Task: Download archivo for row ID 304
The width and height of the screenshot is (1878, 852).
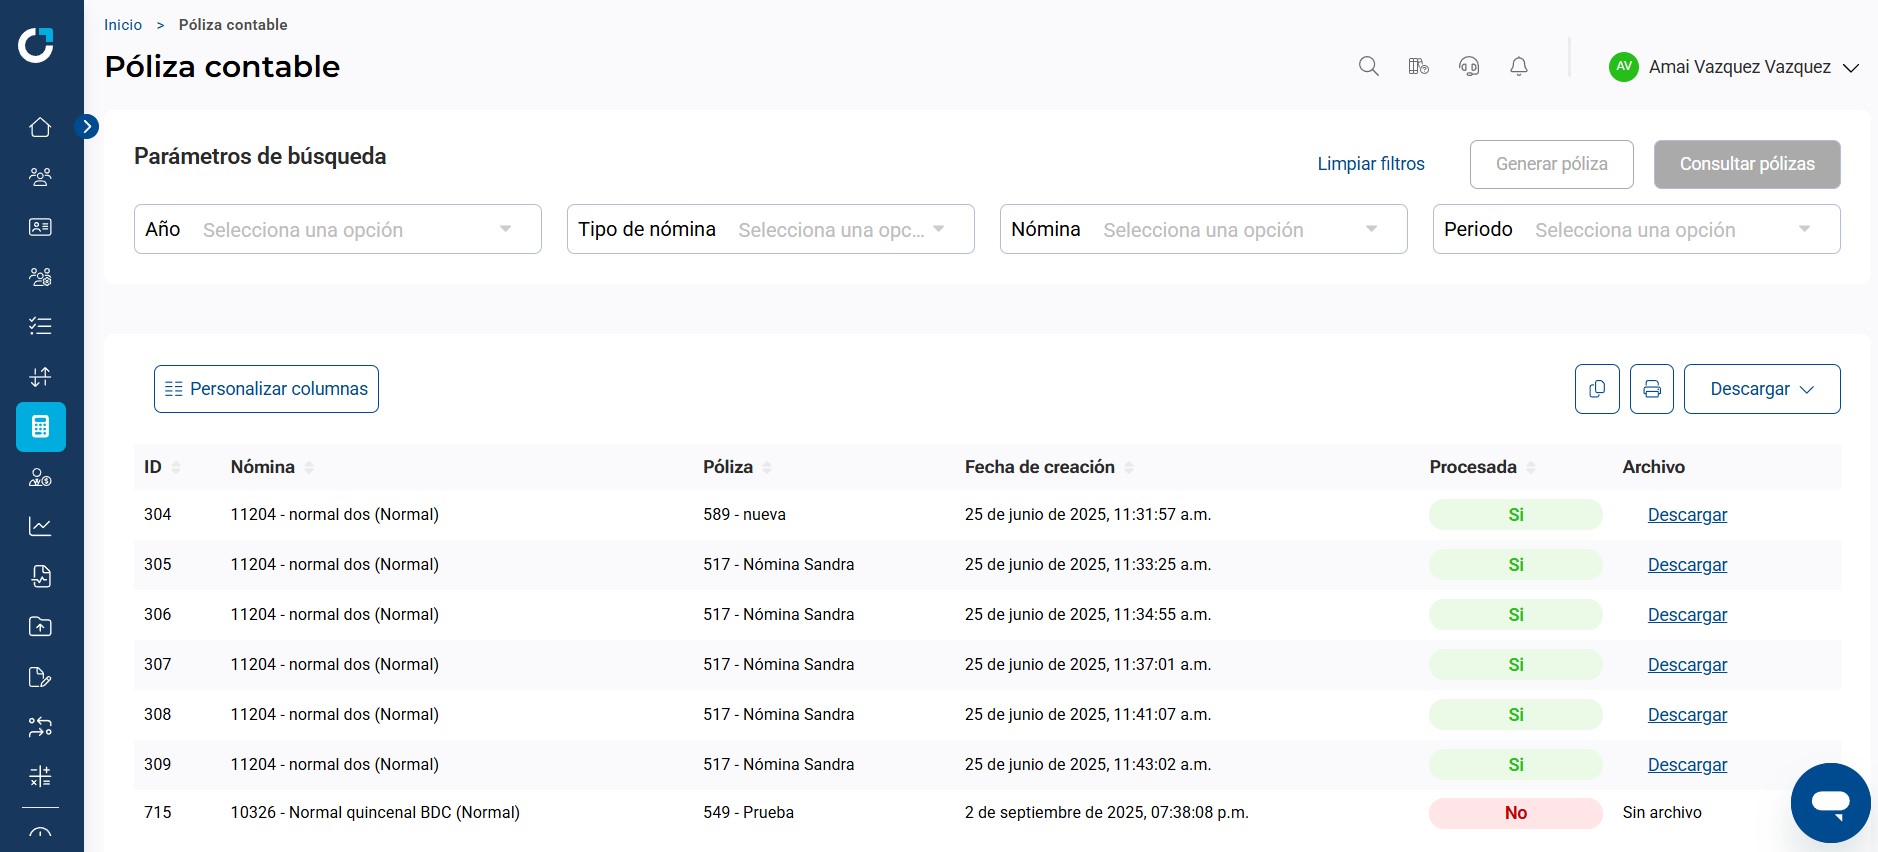Action: click(x=1687, y=515)
